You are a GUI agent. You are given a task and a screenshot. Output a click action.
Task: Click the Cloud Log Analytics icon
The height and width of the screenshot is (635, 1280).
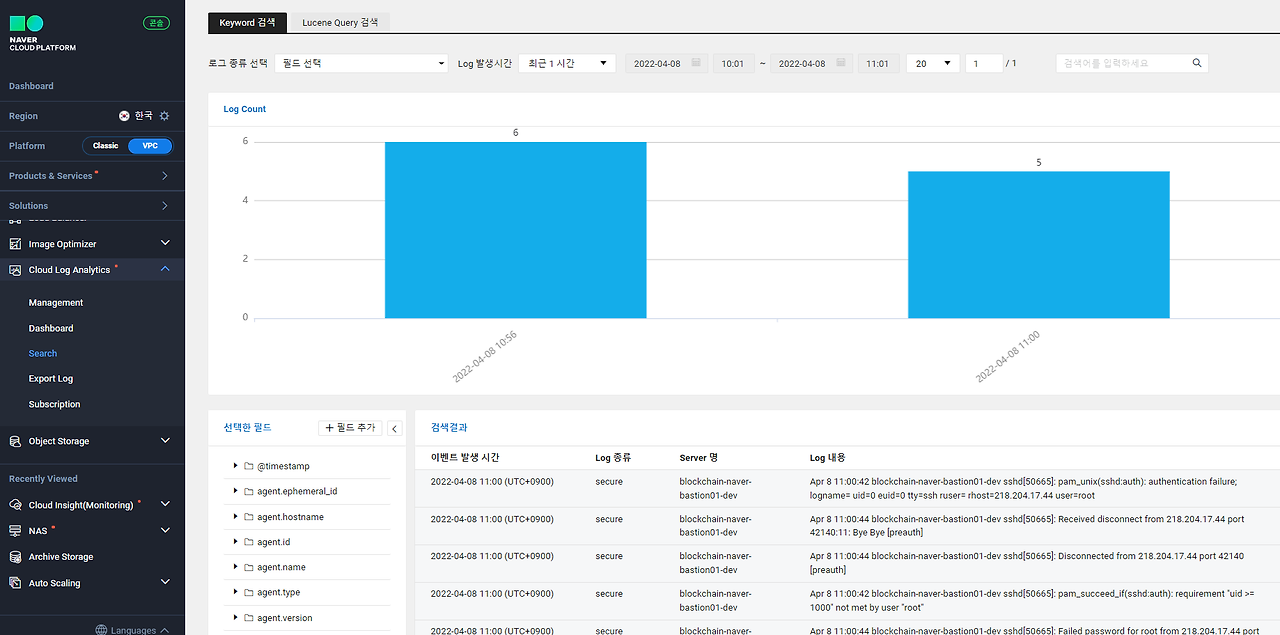coord(15,270)
